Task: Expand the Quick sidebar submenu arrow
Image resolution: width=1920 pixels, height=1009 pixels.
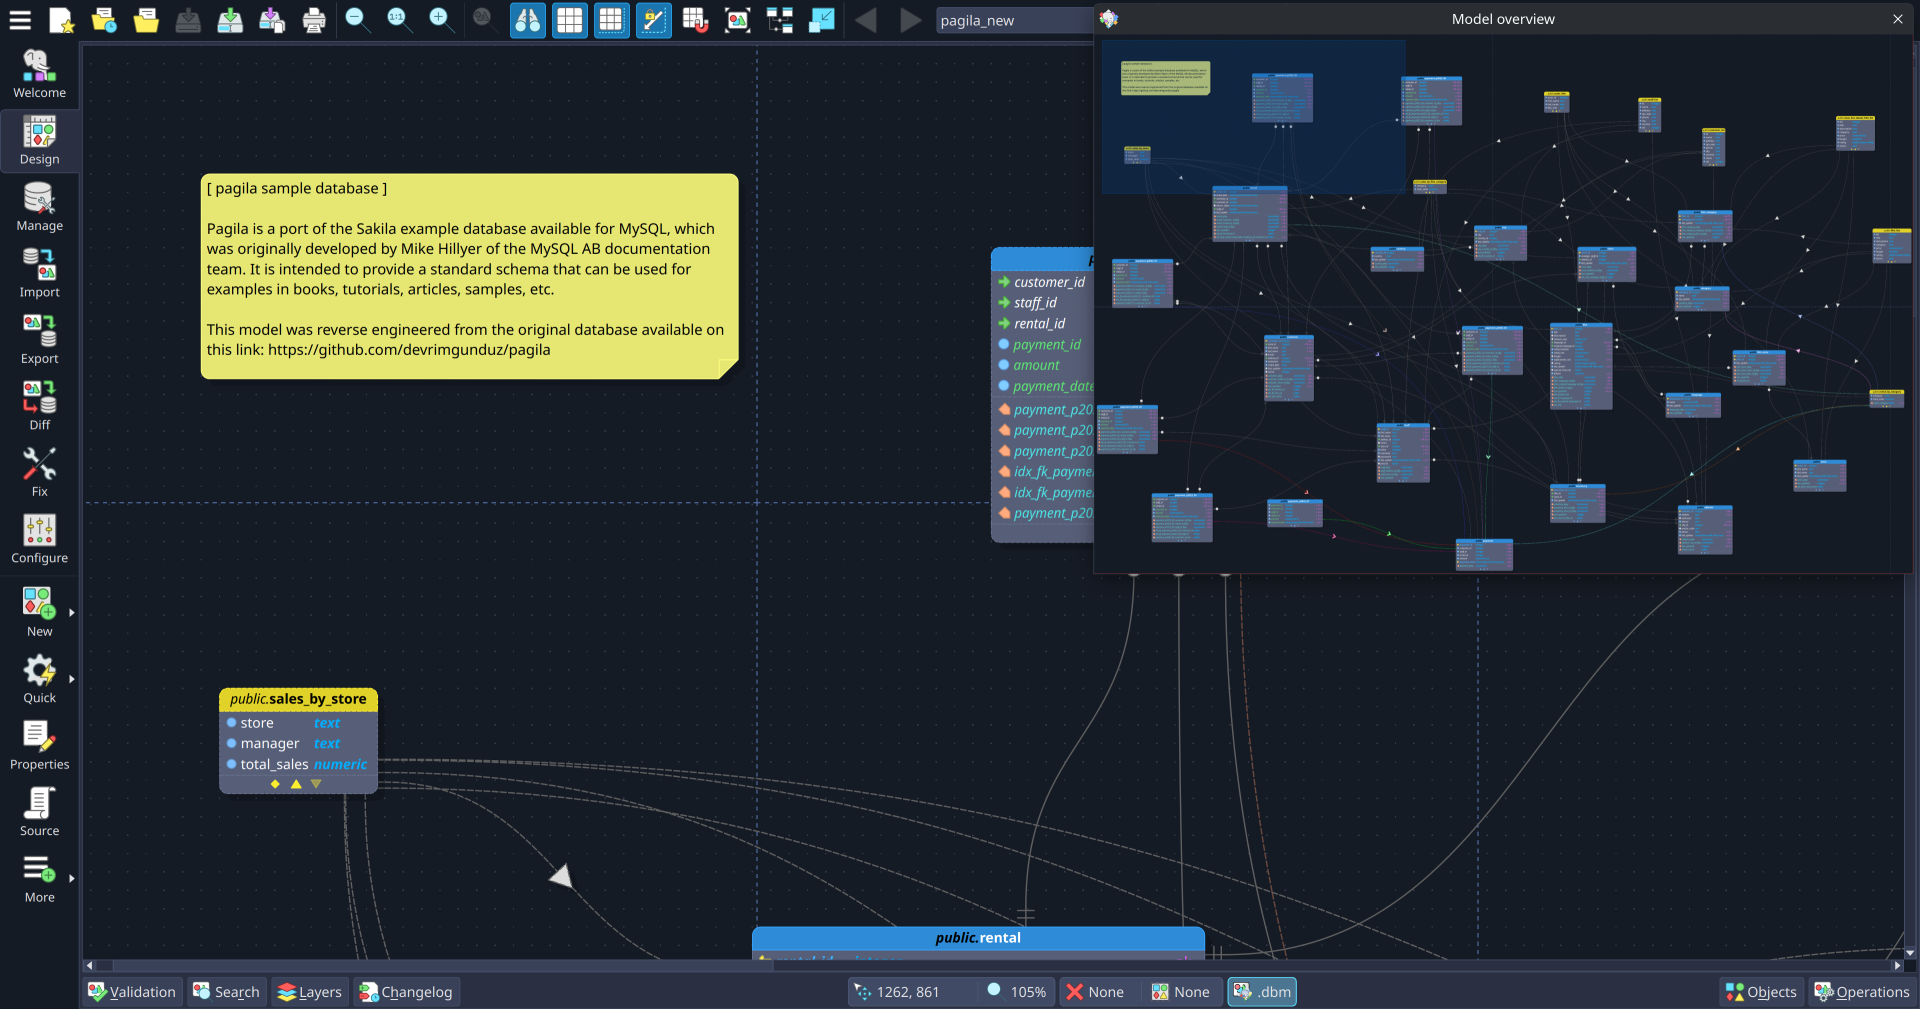Action: (x=70, y=678)
